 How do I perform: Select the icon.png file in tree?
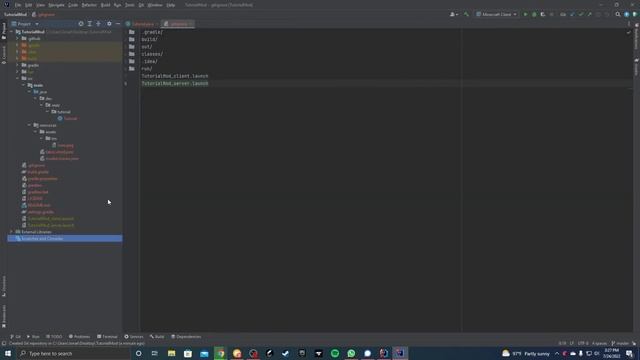(x=62, y=145)
